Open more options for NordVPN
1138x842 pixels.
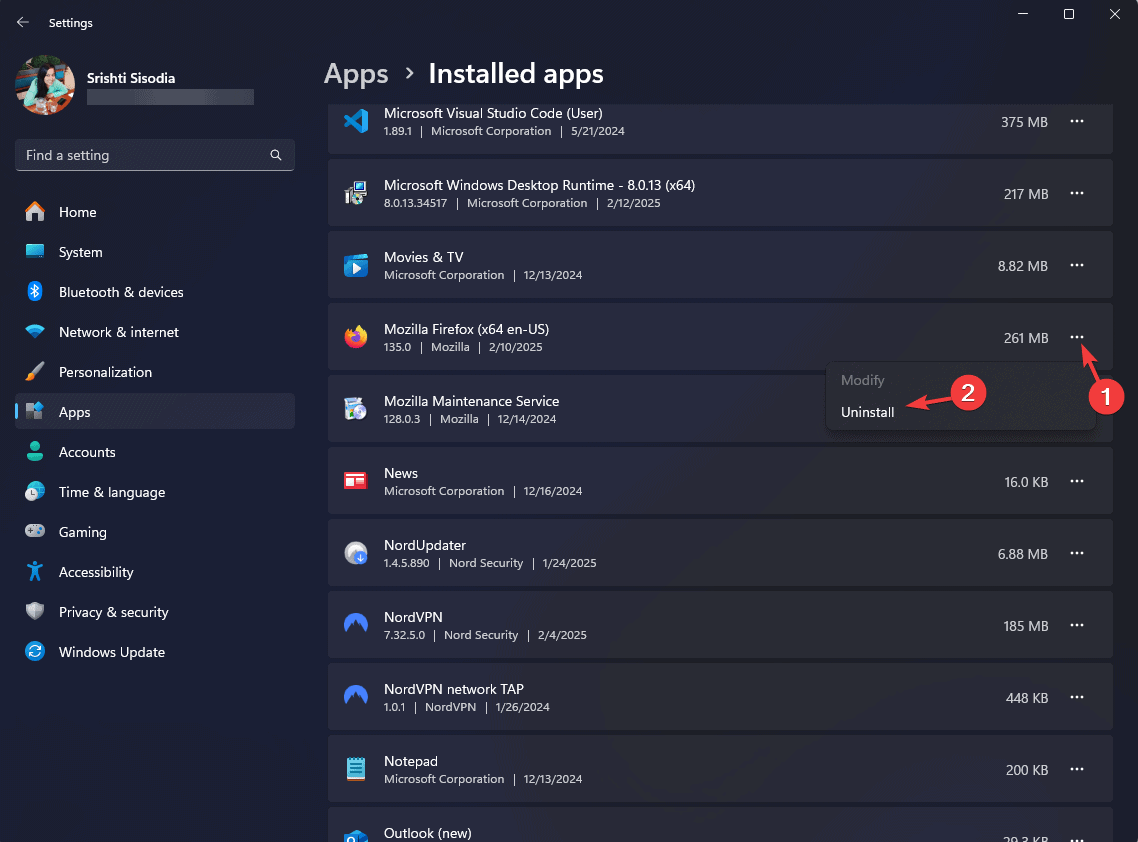click(x=1077, y=626)
